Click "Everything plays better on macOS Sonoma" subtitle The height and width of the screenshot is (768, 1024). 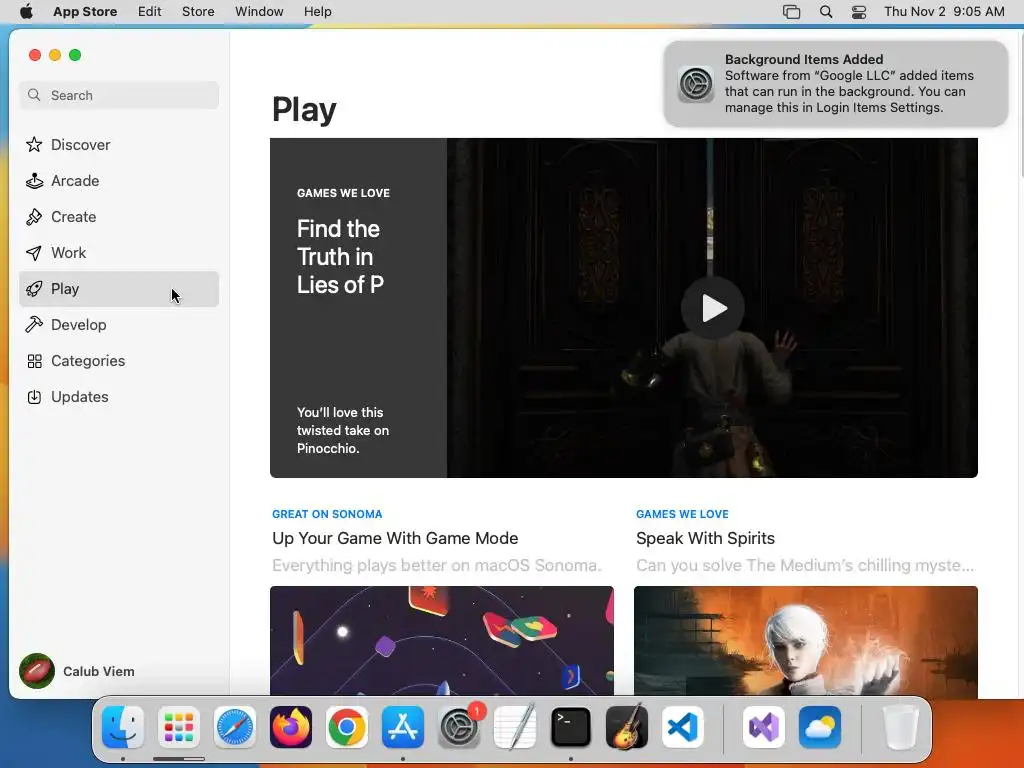(437, 565)
